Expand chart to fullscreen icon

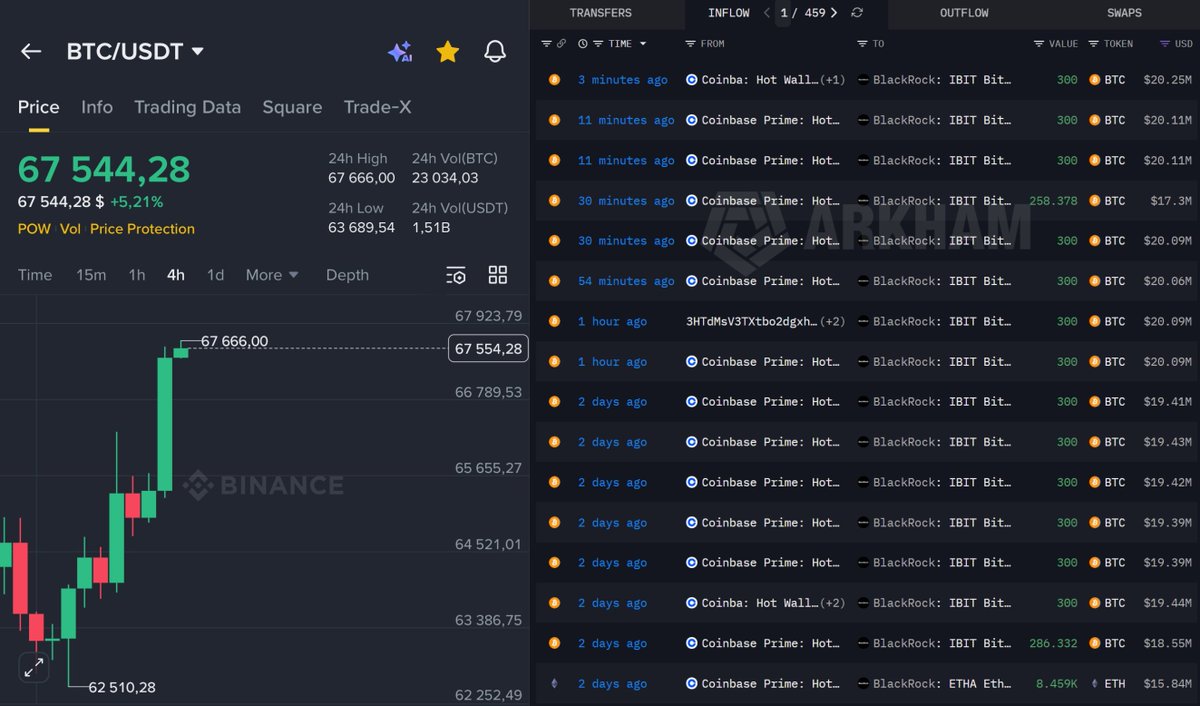point(34,667)
